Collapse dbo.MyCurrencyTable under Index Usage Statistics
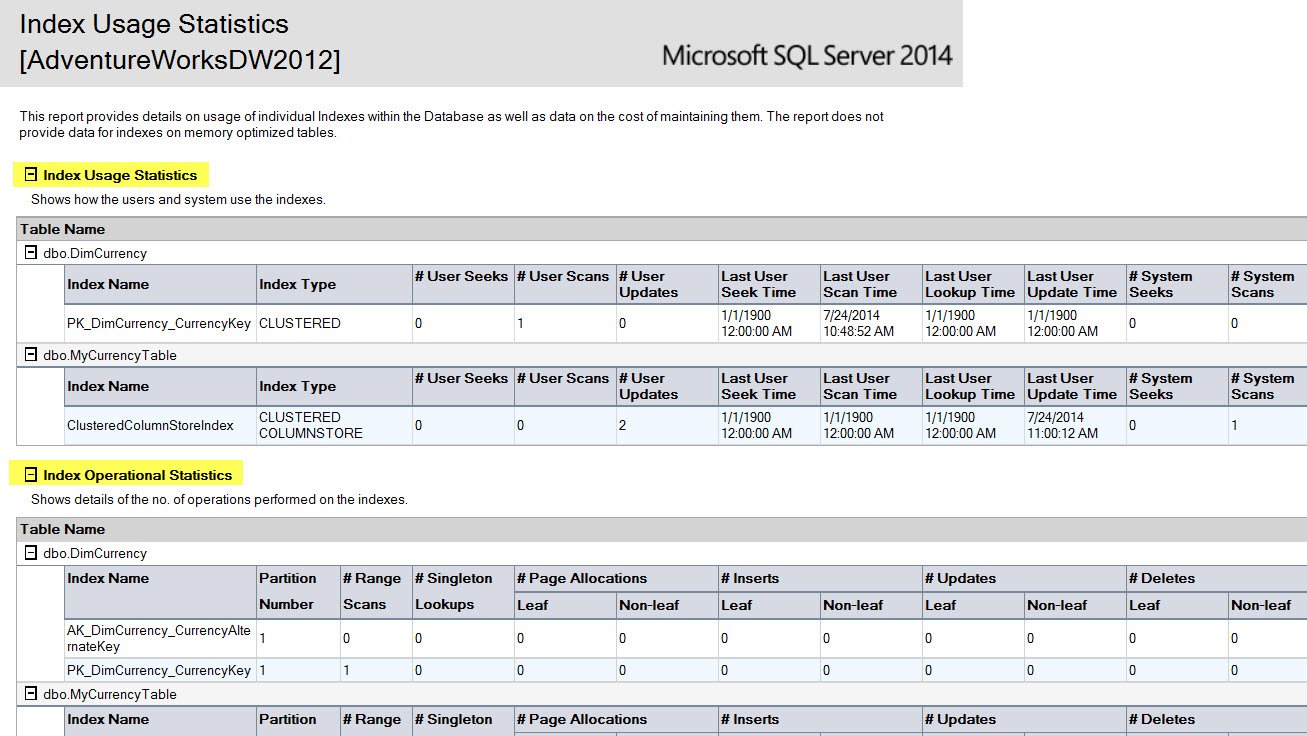1307x736 pixels. coord(30,355)
